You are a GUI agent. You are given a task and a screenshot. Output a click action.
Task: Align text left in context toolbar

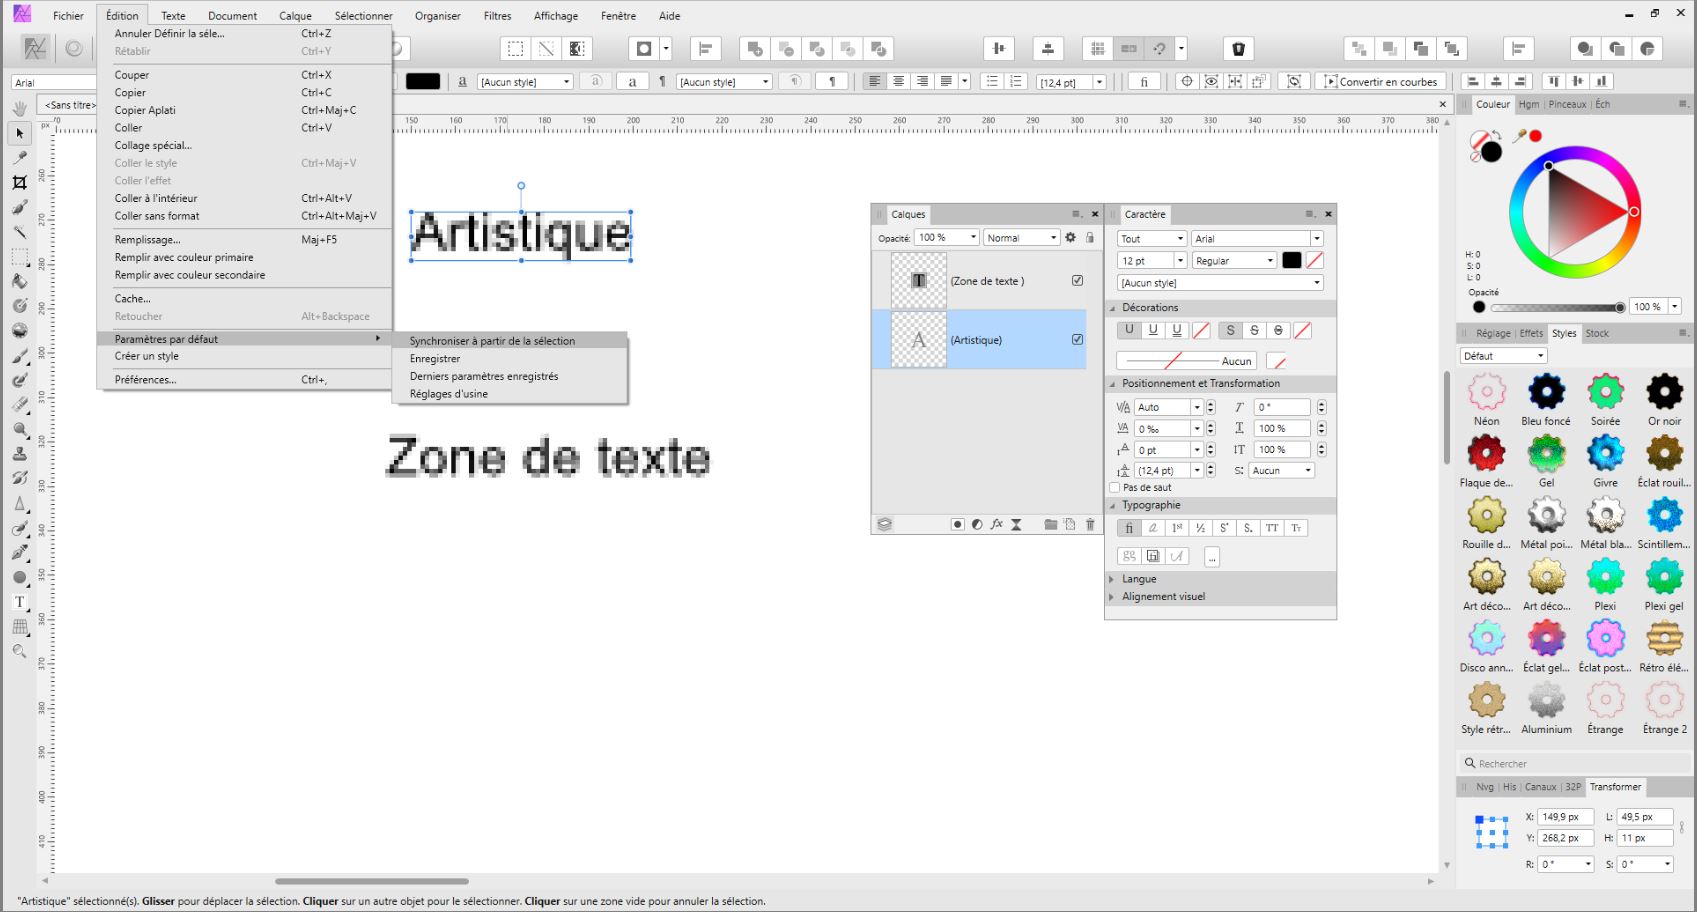[875, 81]
